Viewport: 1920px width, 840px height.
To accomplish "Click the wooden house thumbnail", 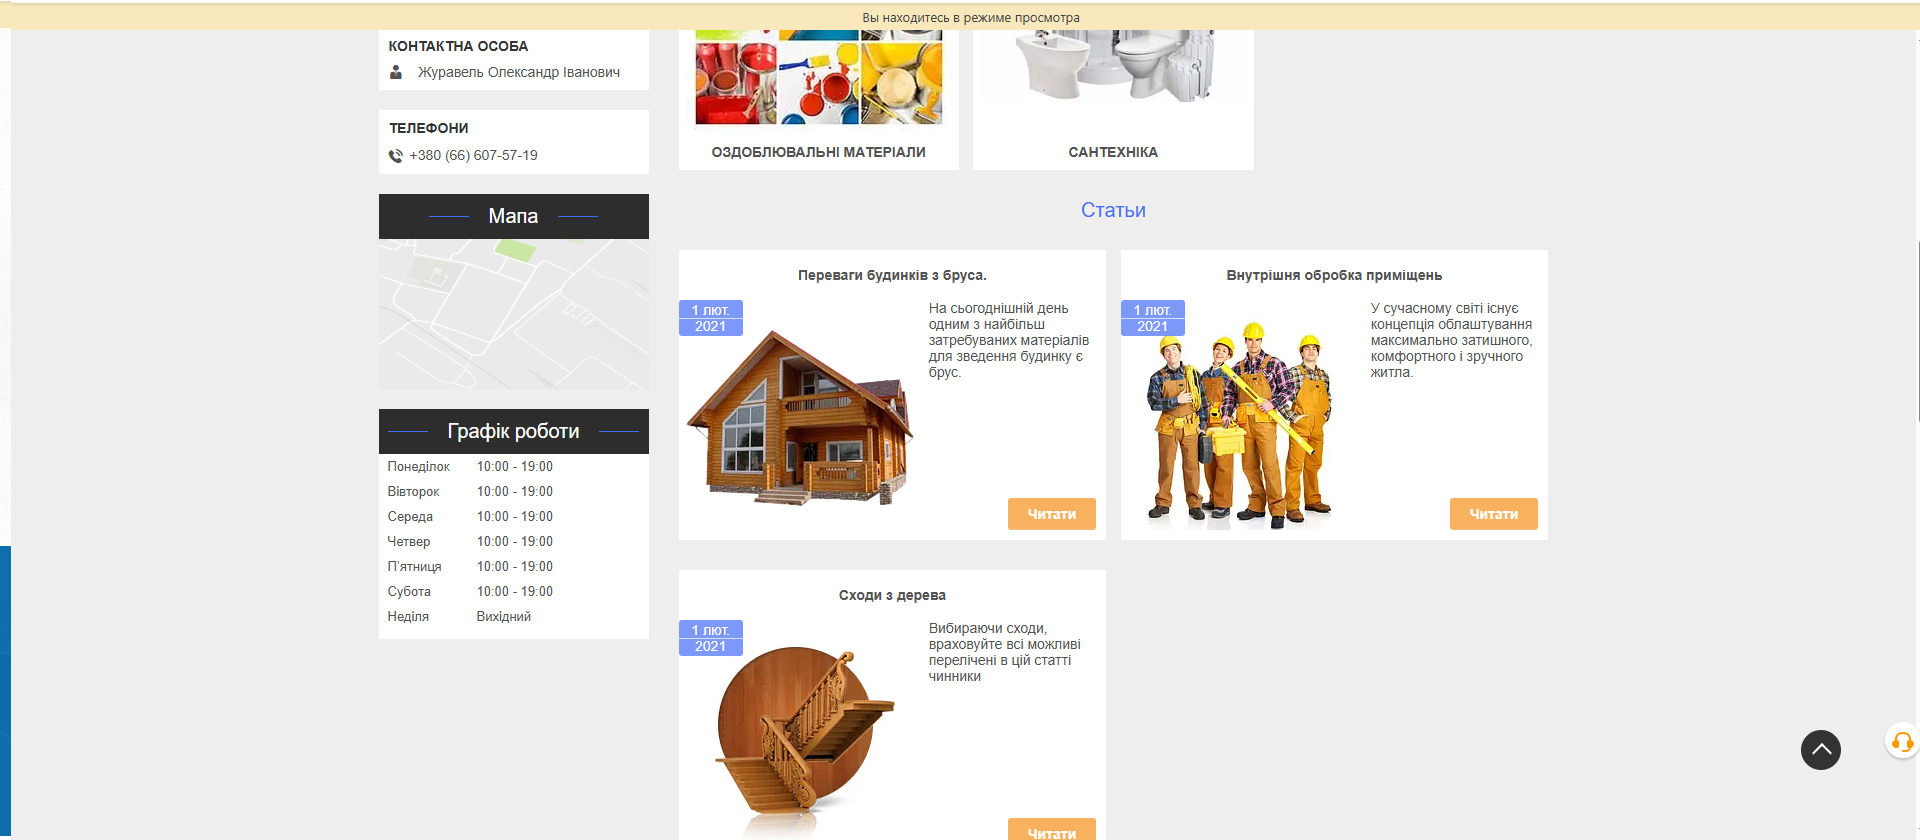I will (x=800, y=420).
